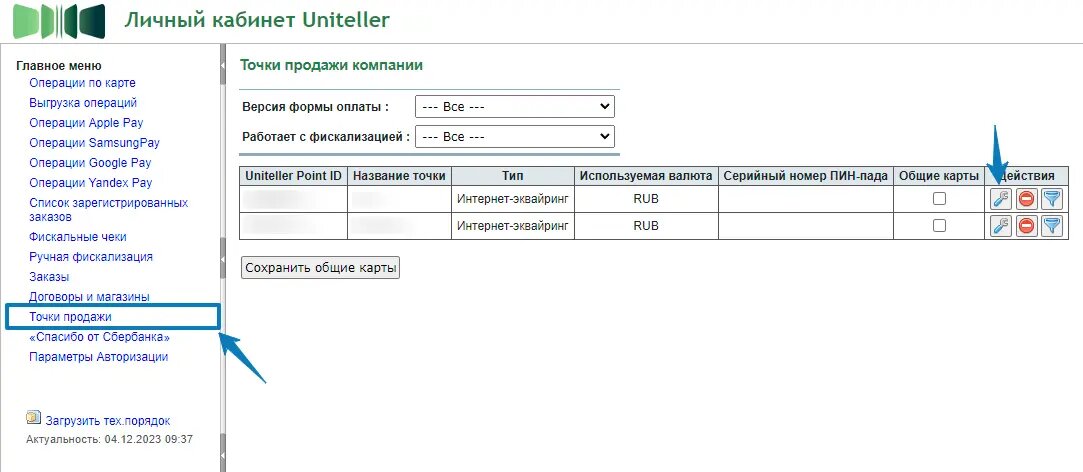Click the Общие карты column header

coord(939,176)
